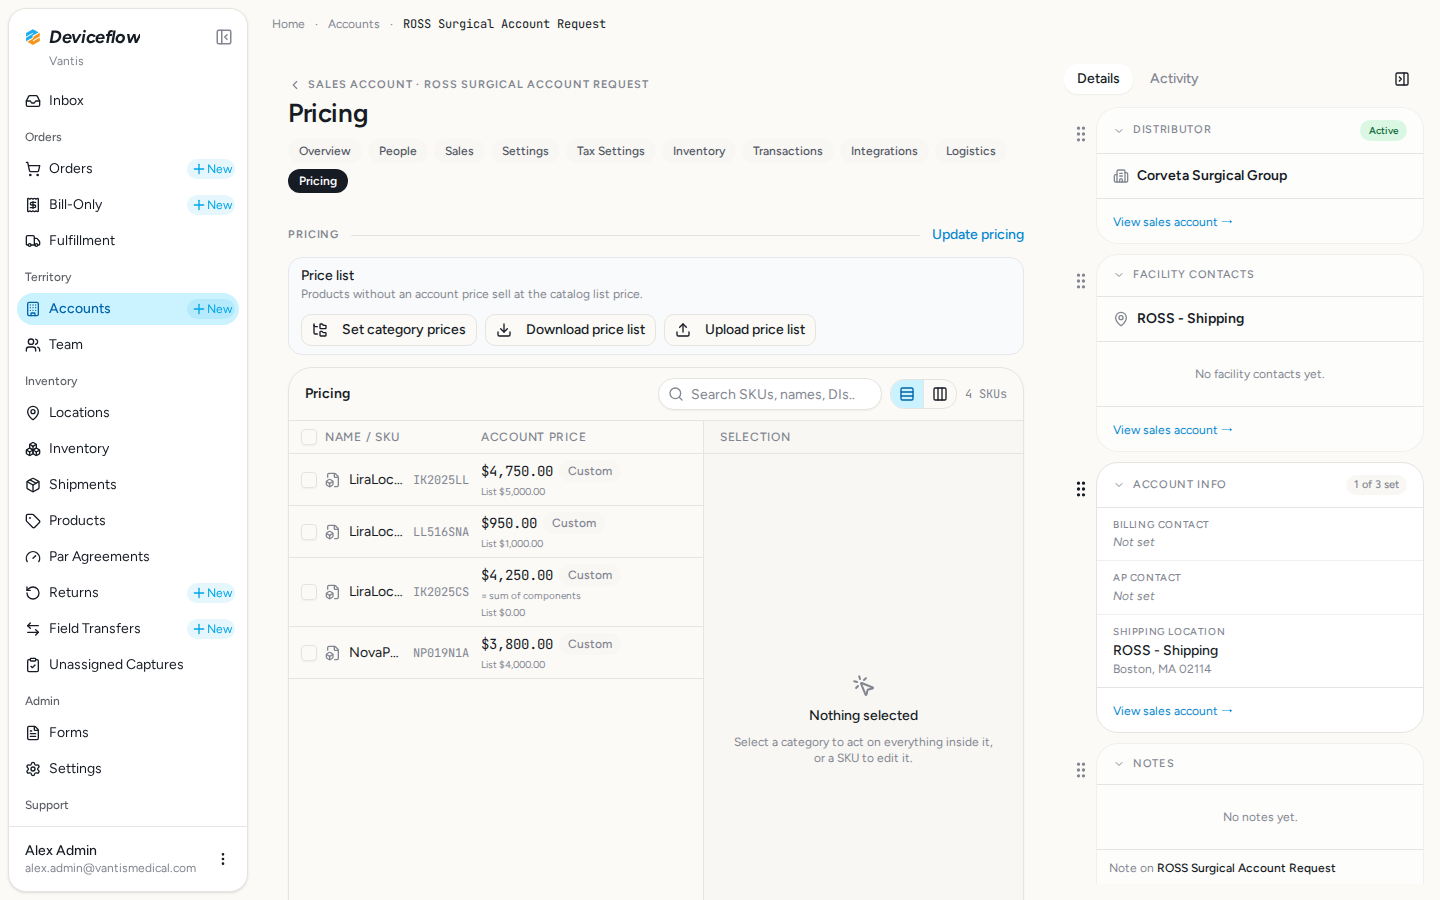The image size is (1440, 900).
Task: Check the IK2025LL row checkbox
Action: pyautogui.click(x=309, y=480)
